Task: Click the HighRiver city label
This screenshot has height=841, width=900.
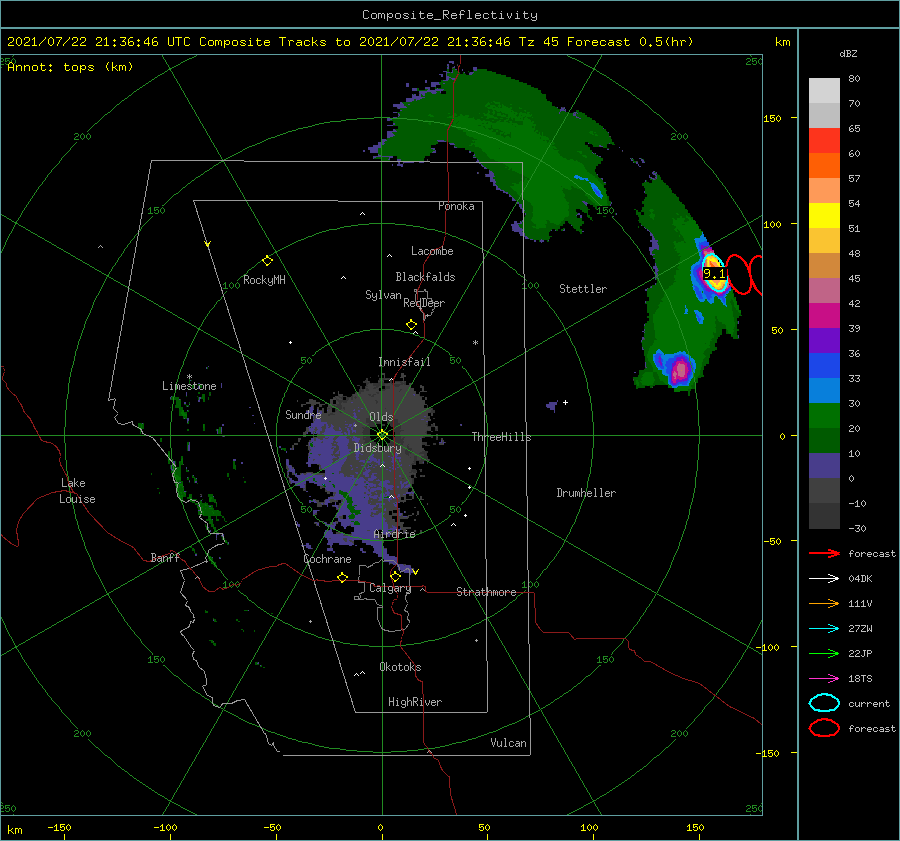Action: [x=415, y=702]
